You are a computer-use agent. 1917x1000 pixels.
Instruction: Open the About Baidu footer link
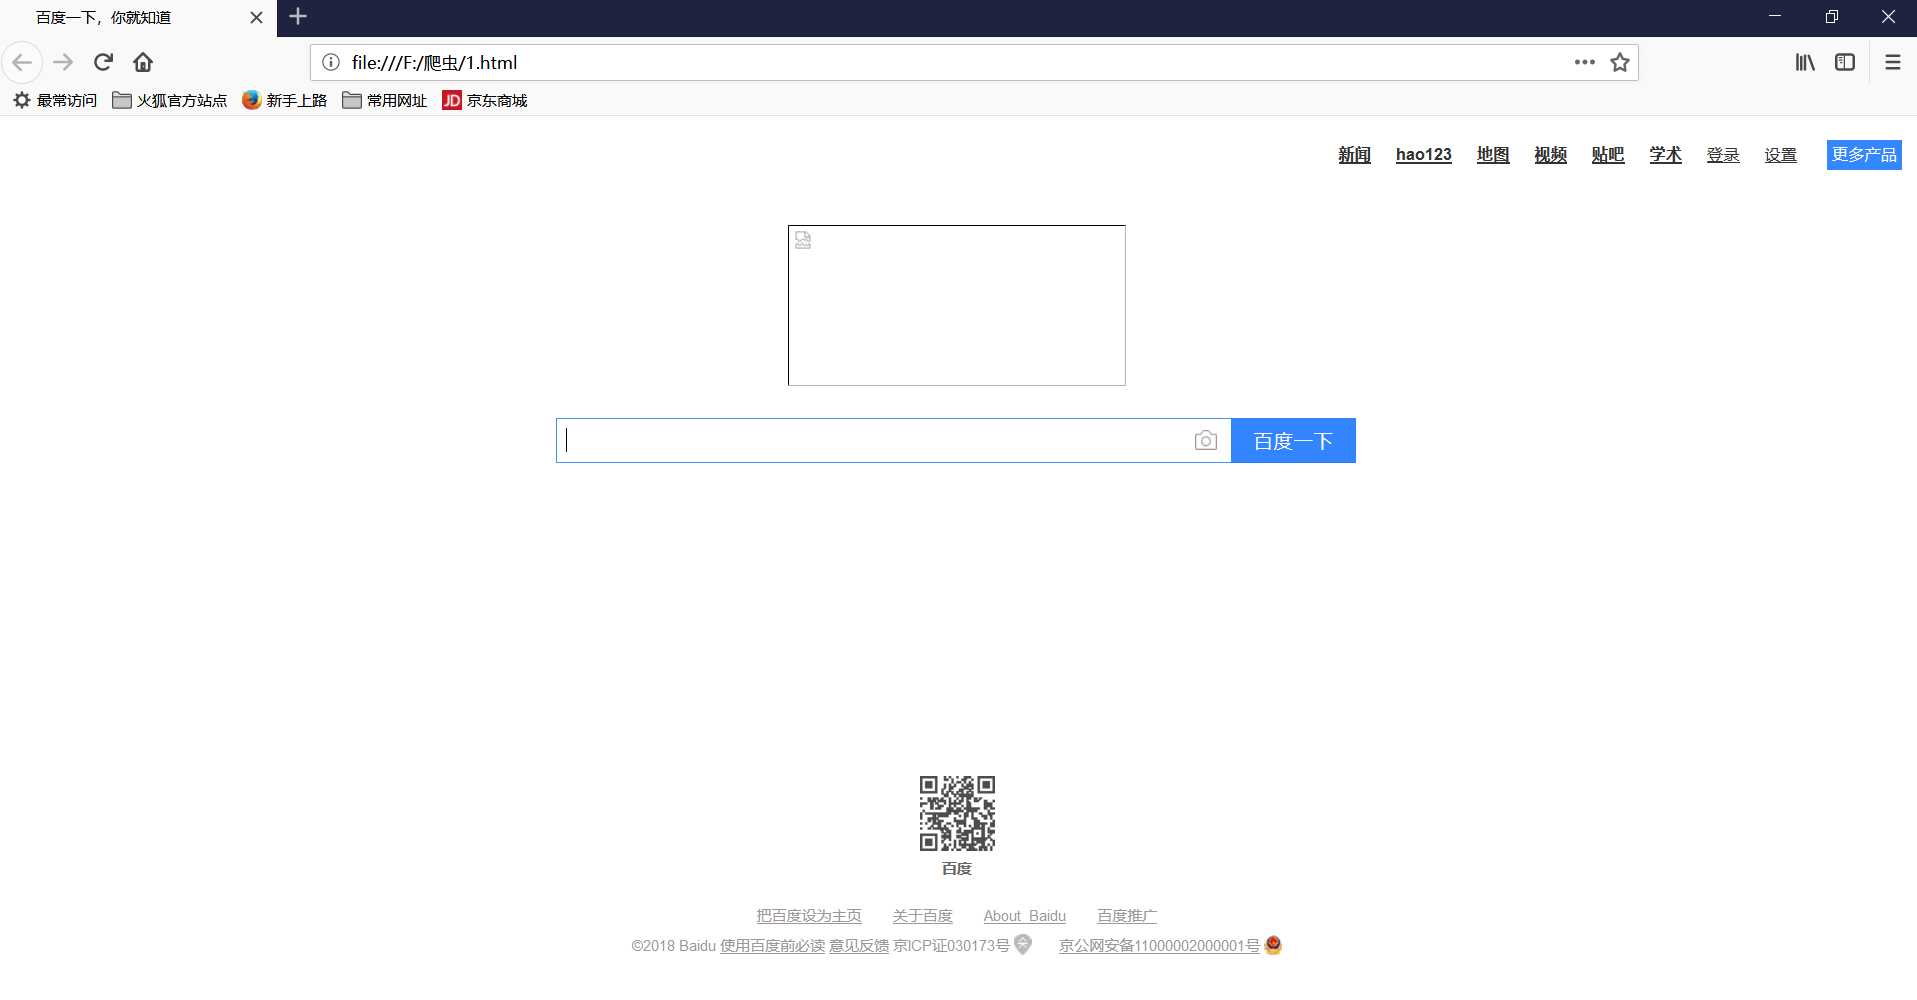1024,915
